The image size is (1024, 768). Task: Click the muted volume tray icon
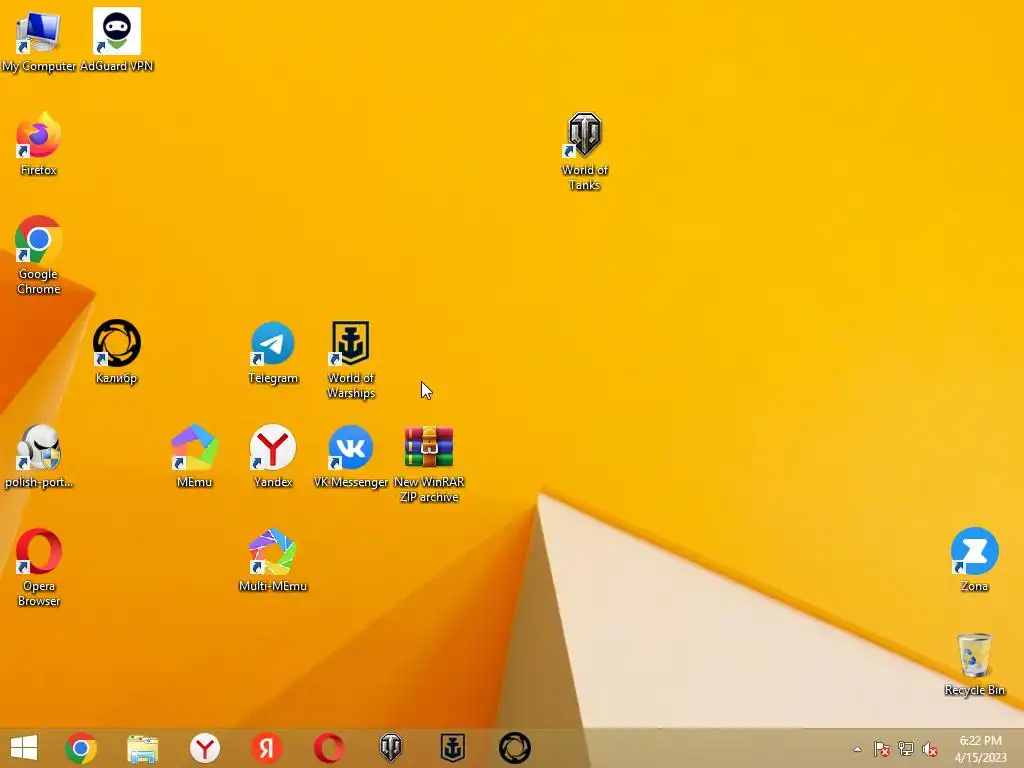(930, 749)
